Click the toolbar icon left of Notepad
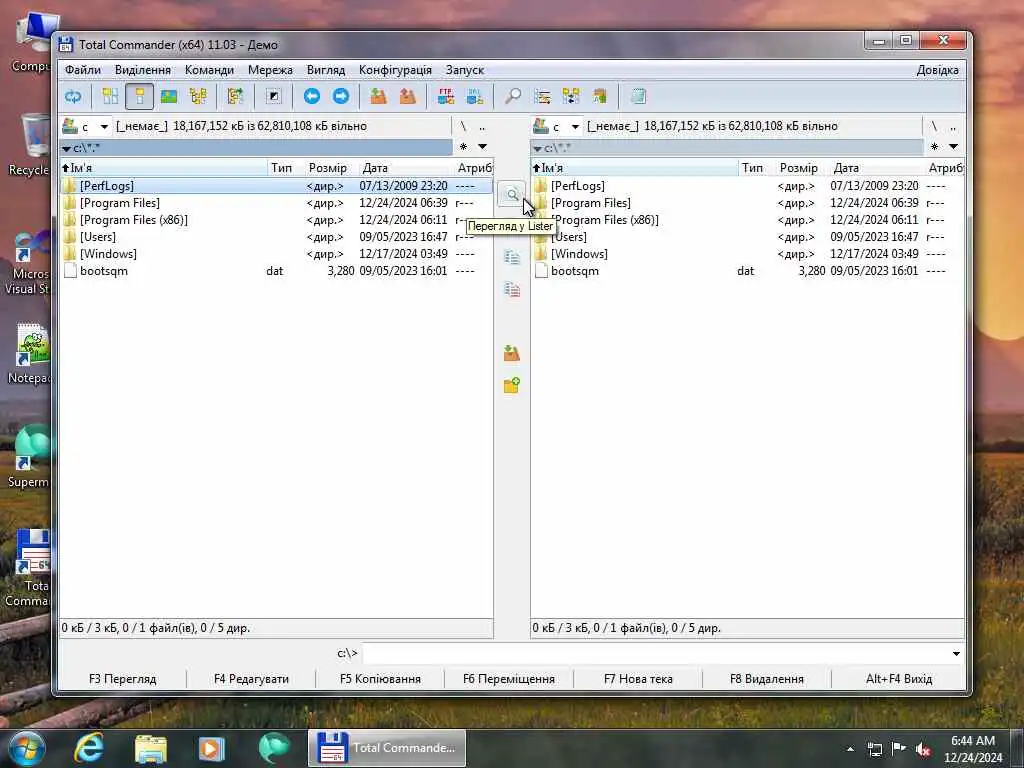 tap(600, 97)
